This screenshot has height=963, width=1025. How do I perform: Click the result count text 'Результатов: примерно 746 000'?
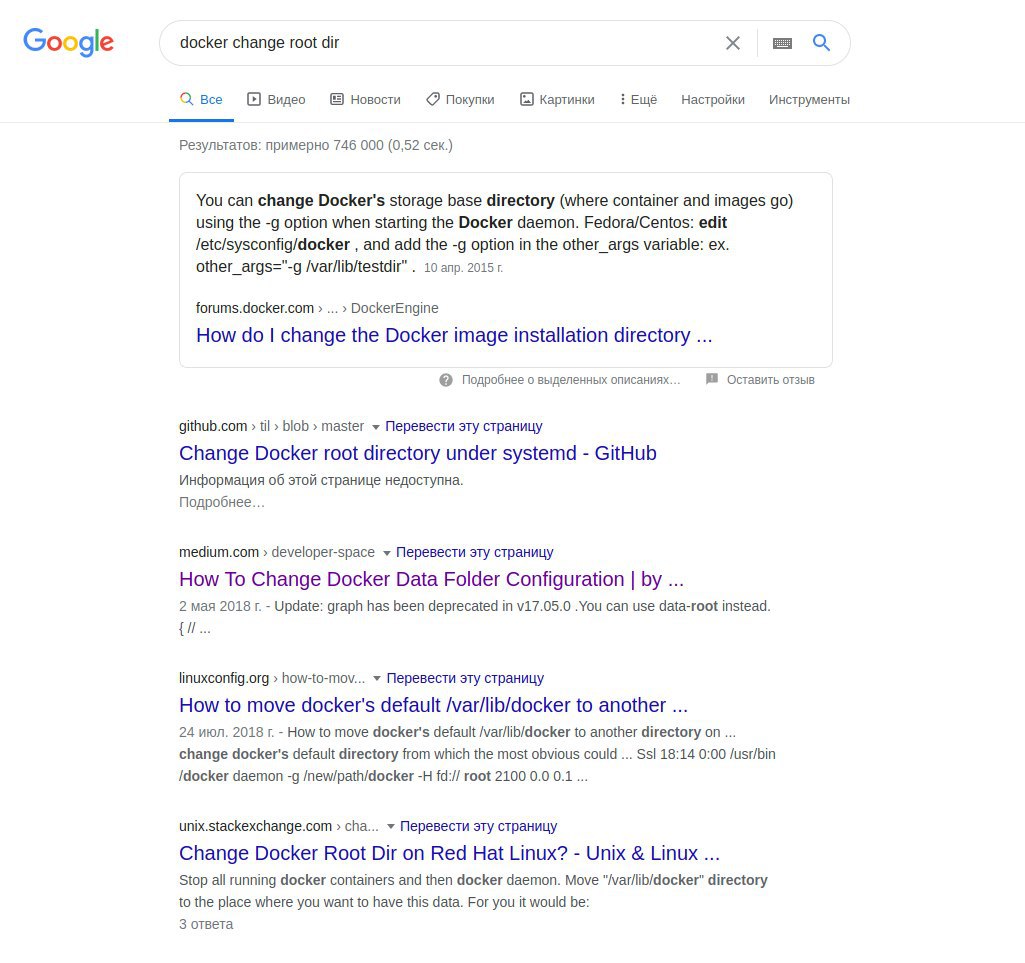[x=316, y=145]
